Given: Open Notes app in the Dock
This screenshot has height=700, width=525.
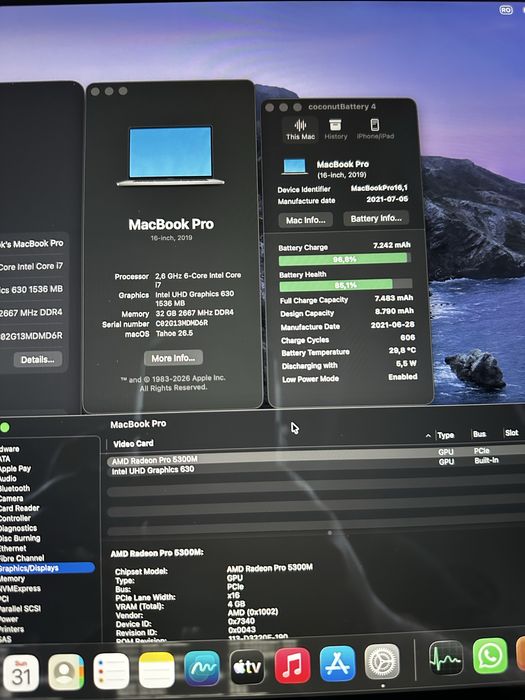Looking at the screenshot, I should [x=156, y=670].
